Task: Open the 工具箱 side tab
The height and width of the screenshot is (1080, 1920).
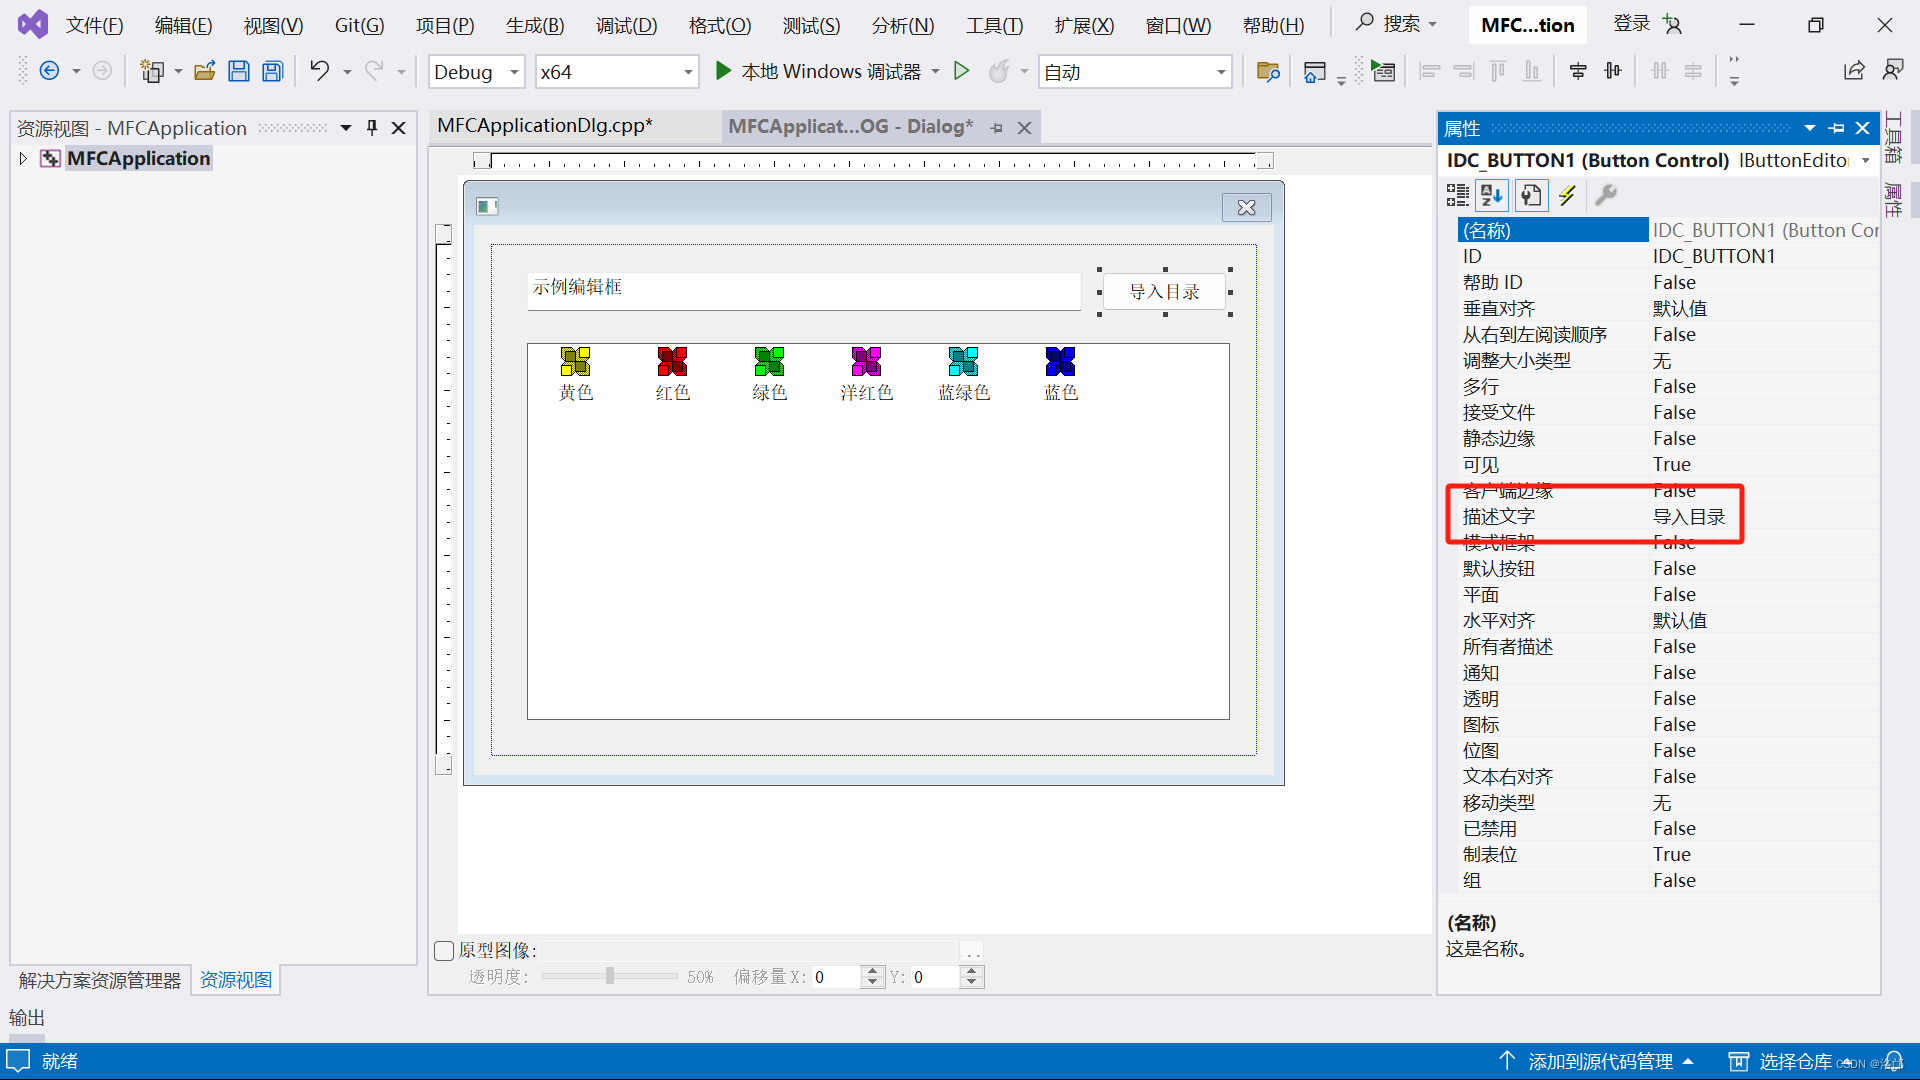Action: tap(1893, 138)
